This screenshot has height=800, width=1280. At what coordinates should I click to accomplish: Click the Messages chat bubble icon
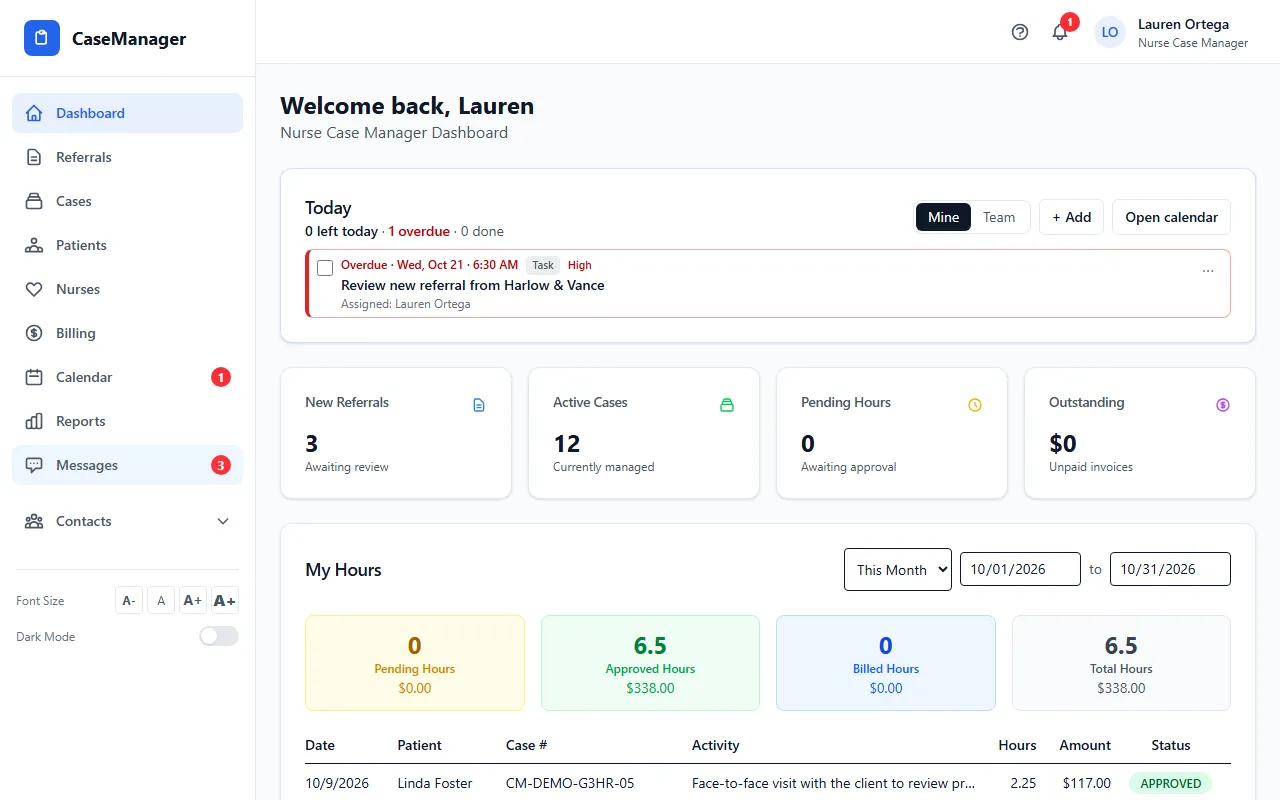(34, 465)
